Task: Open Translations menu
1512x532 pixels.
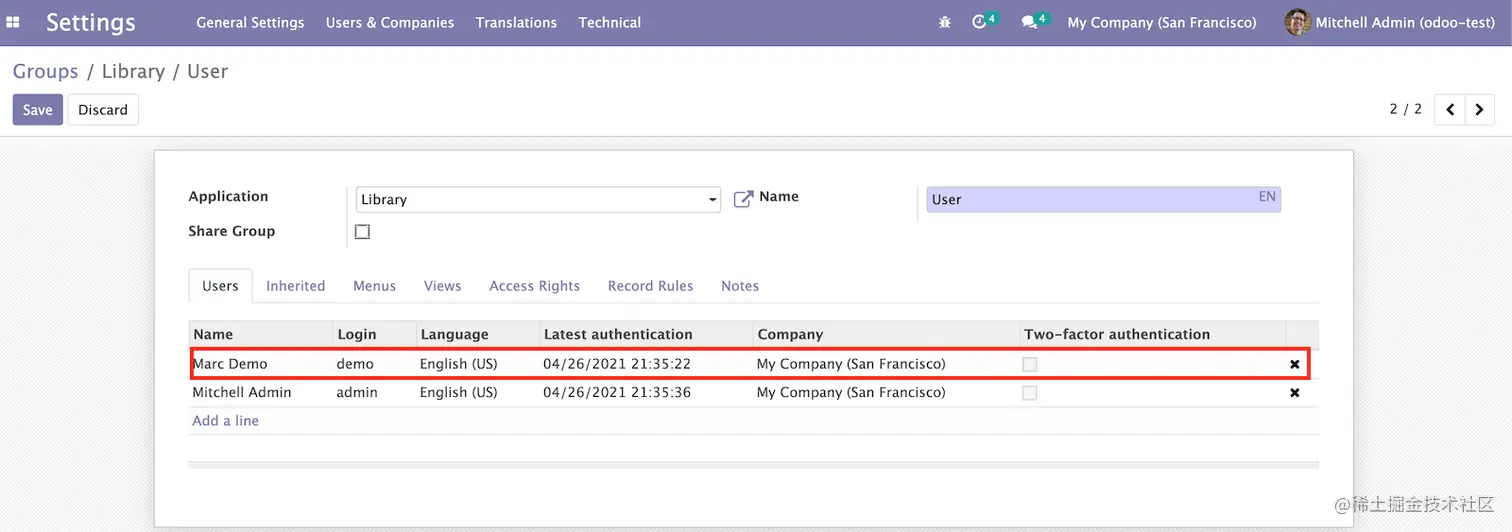Action: [x=516, y=22]
